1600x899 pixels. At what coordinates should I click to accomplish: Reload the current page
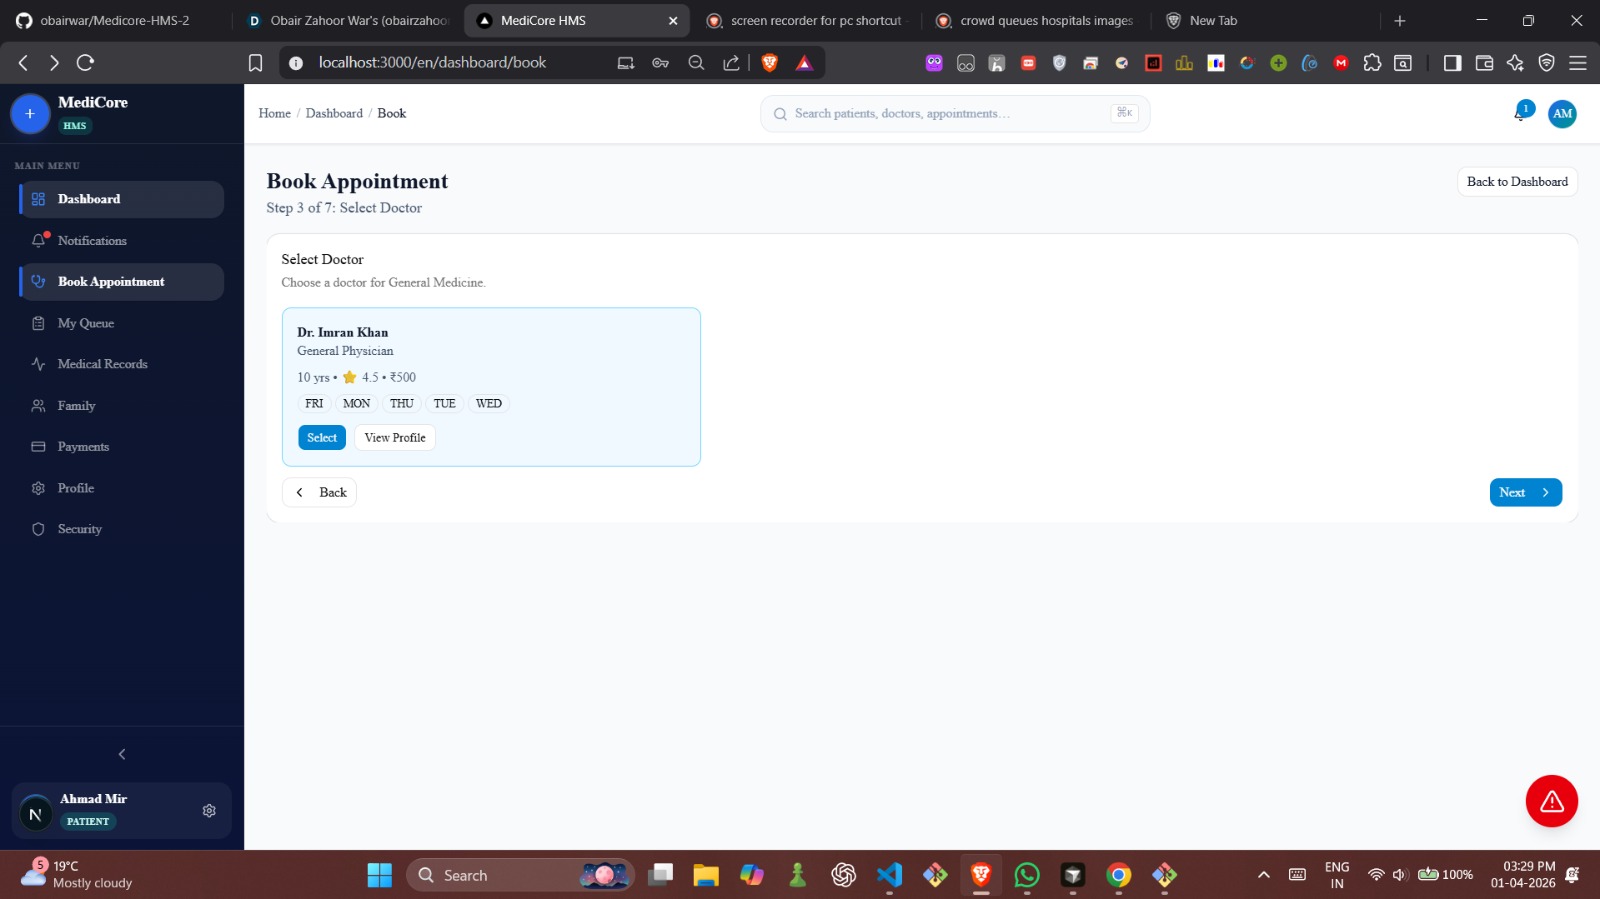(86, 63)
